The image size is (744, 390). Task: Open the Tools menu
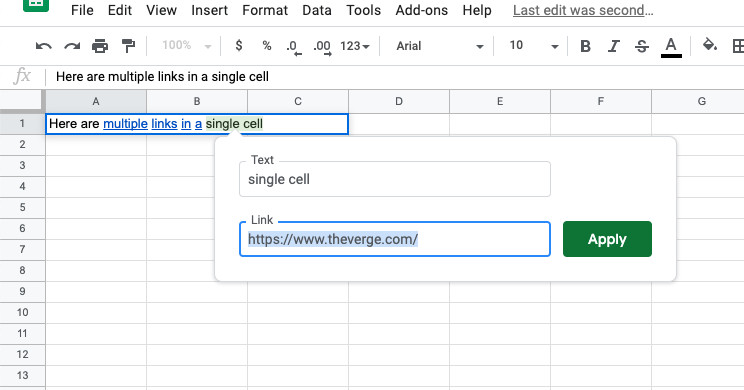pos(363,10)
